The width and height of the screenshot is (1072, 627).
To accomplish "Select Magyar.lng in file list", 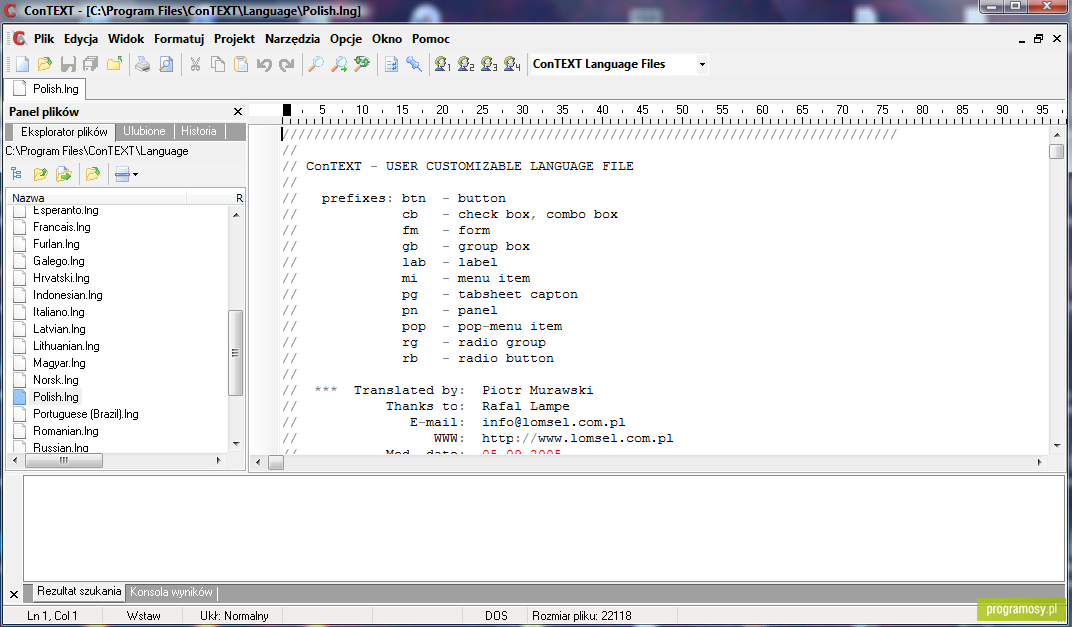I will click(x=59, y=364).
